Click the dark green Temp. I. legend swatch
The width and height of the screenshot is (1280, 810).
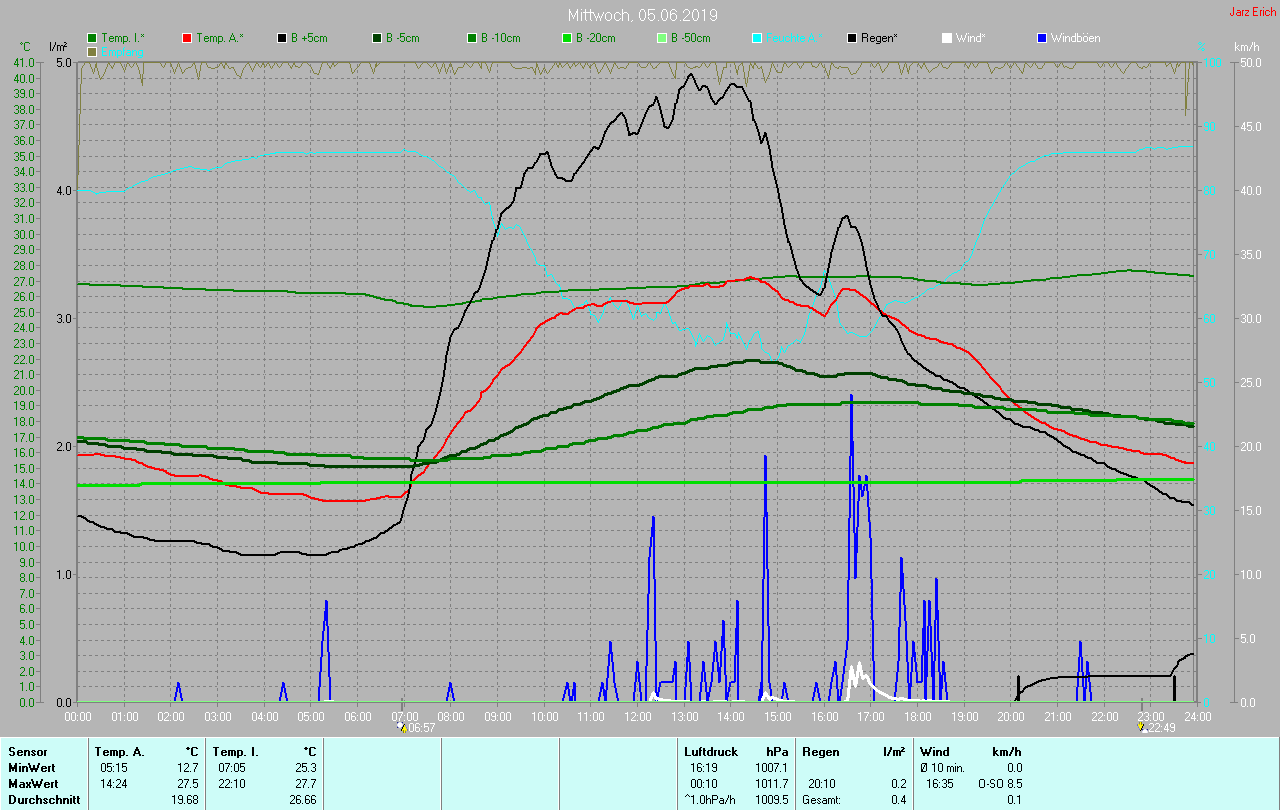(x=93, y=38)
